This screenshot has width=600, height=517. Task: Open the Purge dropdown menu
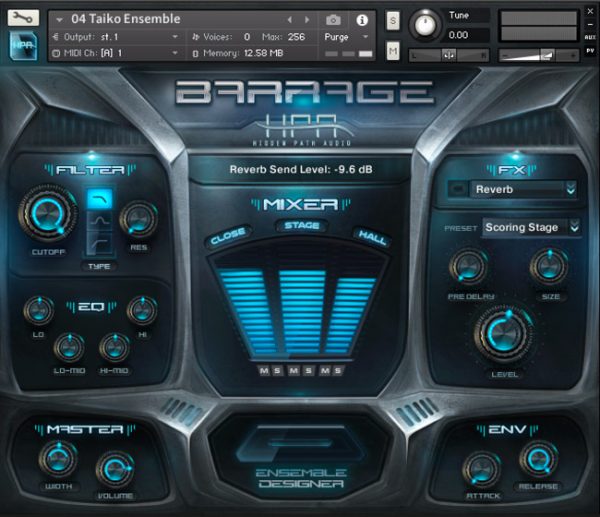tap(346, 37)
